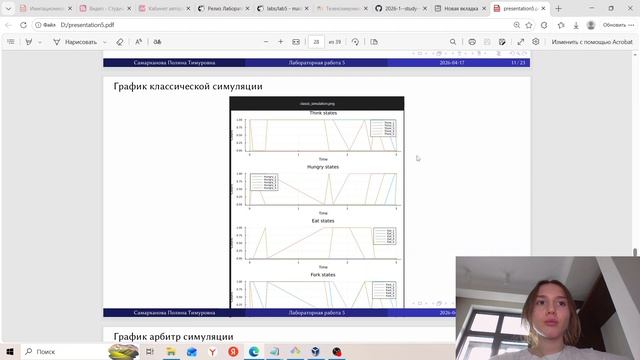Image resolution: width=640 pixels, height=360 pixels.
Task: Toggle fit to width view
Action: click(x=296, y=42)
